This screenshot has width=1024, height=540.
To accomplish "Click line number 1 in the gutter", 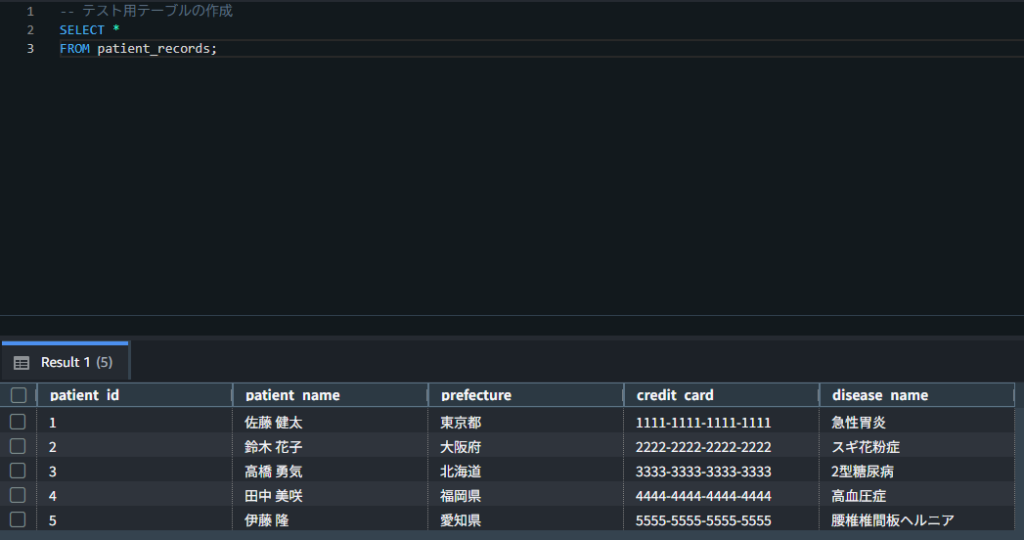I will coord(30,11).
